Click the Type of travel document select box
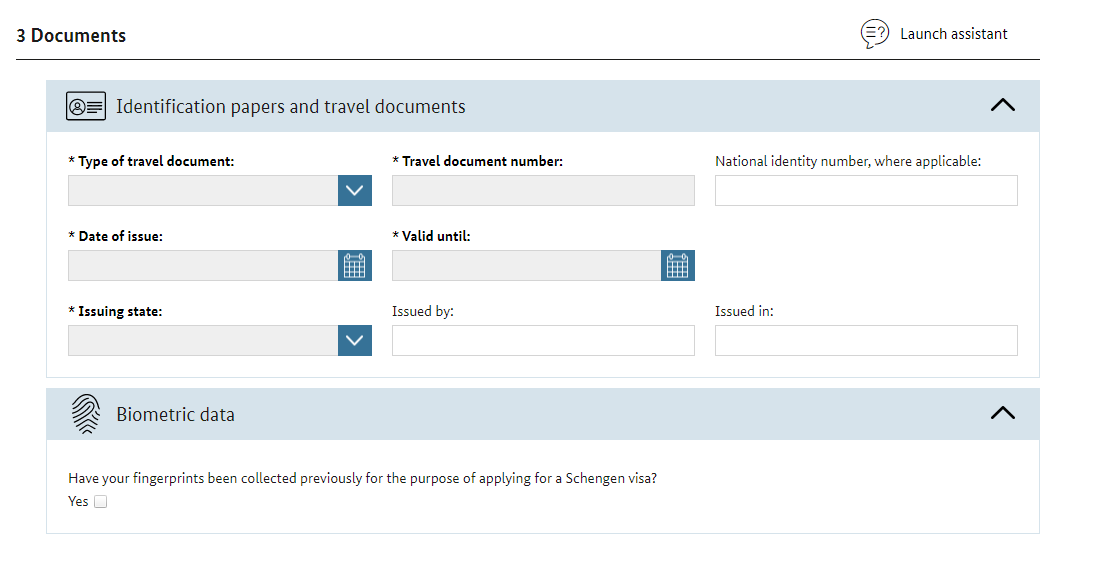1099x569 pixels. click(x=203, y=191)
